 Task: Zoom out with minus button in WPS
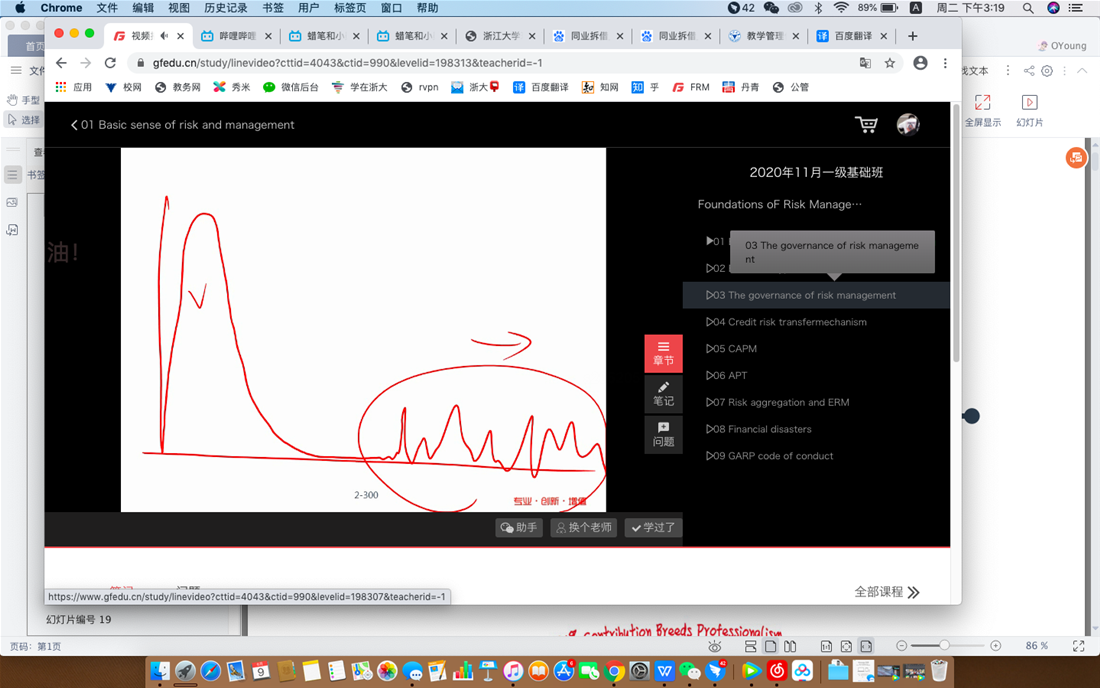click(x=901, y=646)
